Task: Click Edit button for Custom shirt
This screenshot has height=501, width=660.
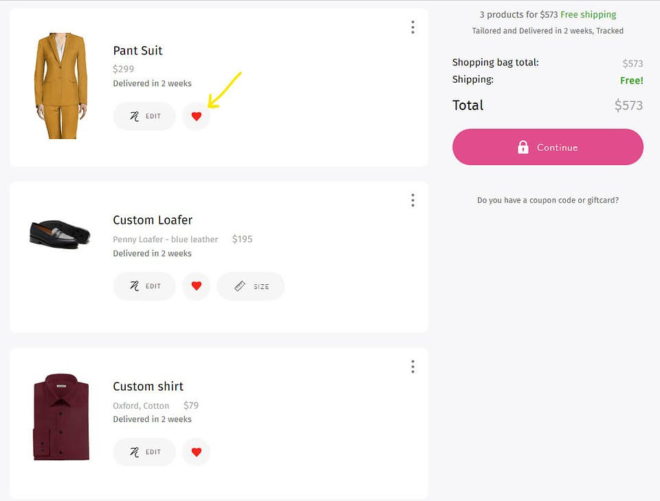Action: (x=144, y=452)
